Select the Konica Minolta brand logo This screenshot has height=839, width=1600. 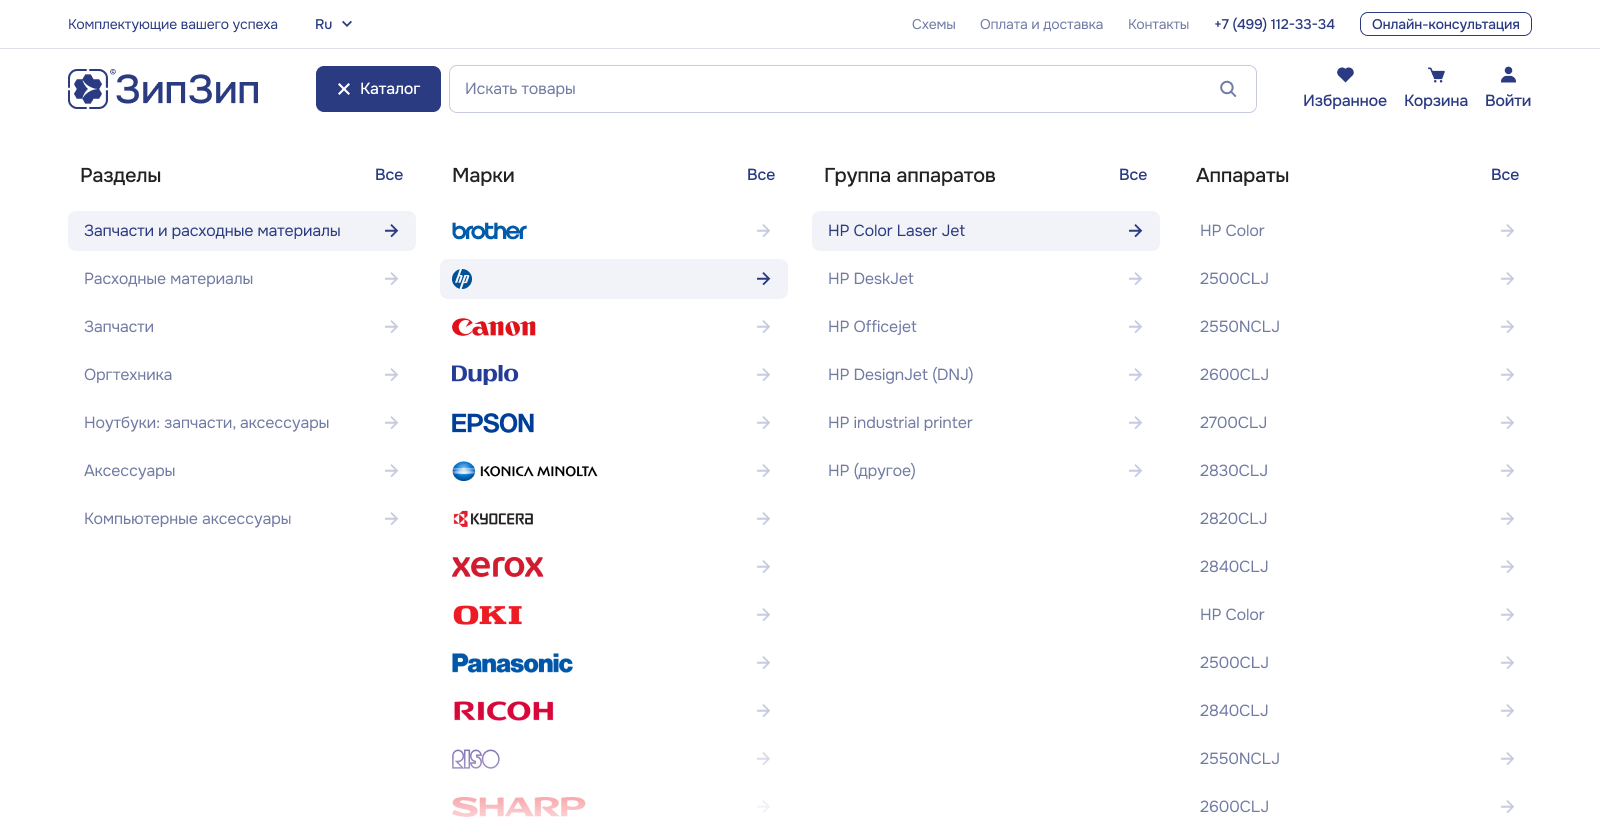pyautogui.click(x=525, y=471)
